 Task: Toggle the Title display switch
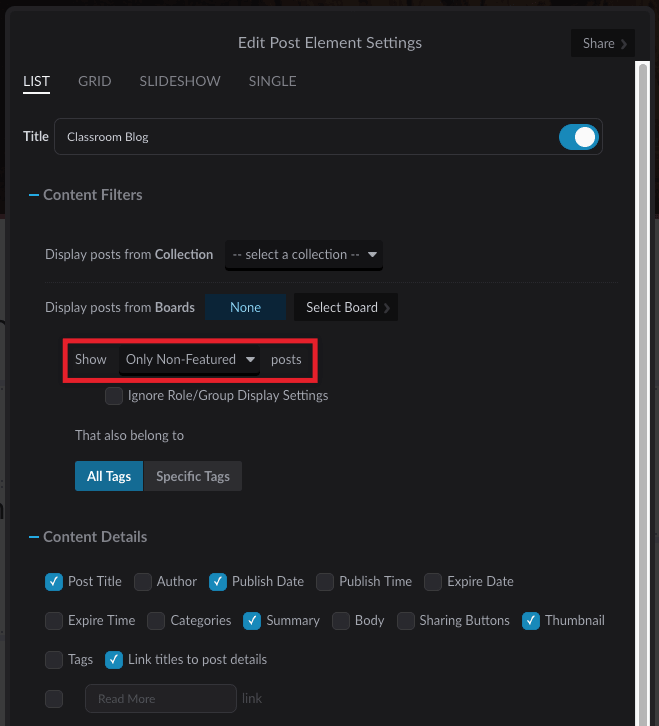(578, 137)
